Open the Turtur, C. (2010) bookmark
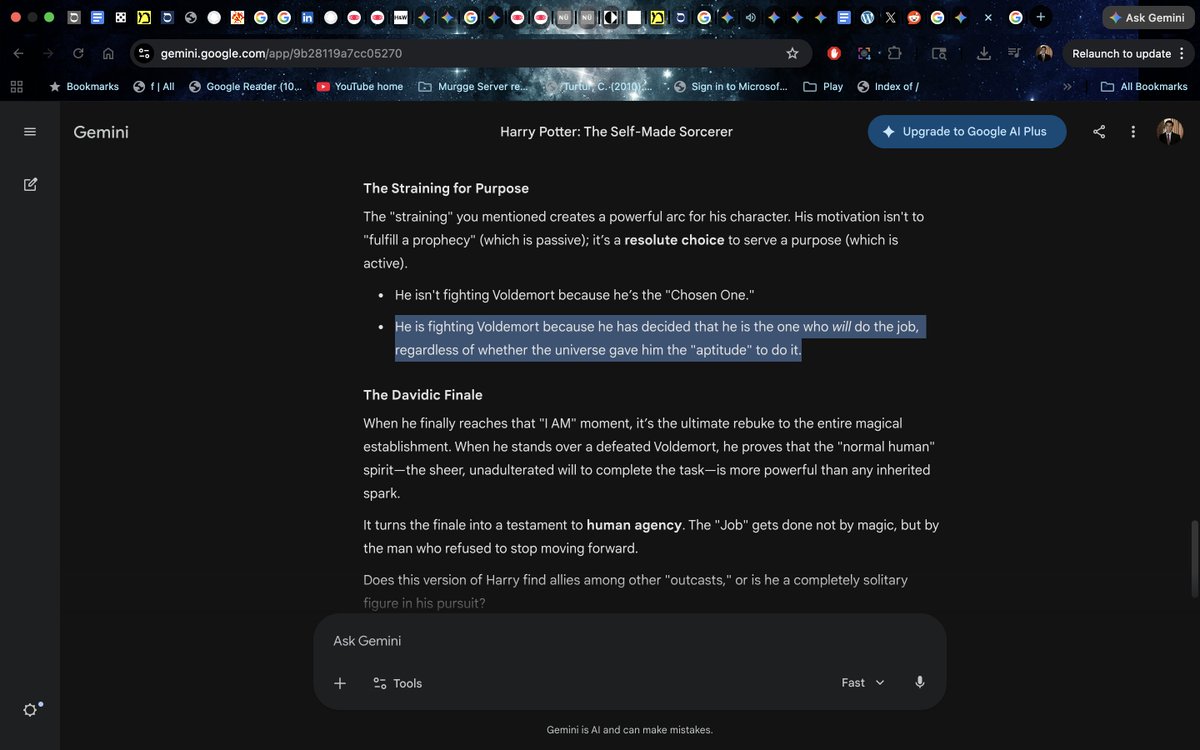Viewport: 1200px width, 750px height. [600, 87]
